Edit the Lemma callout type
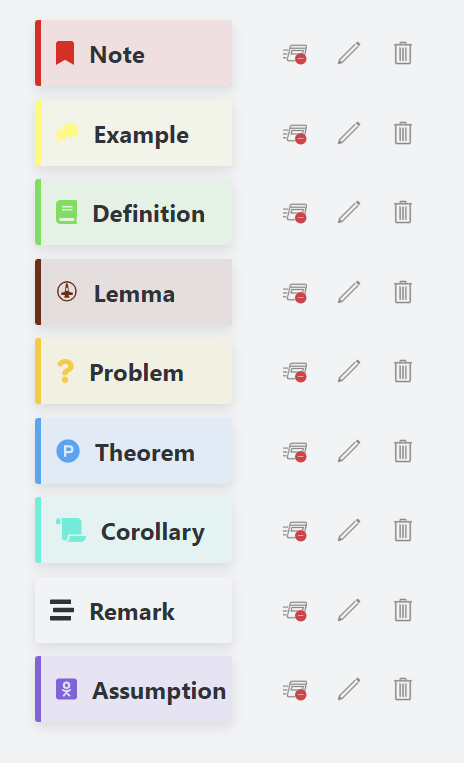The height and width of the screenshot is (763, 464). pyautogui.click(x=349, y=292)
